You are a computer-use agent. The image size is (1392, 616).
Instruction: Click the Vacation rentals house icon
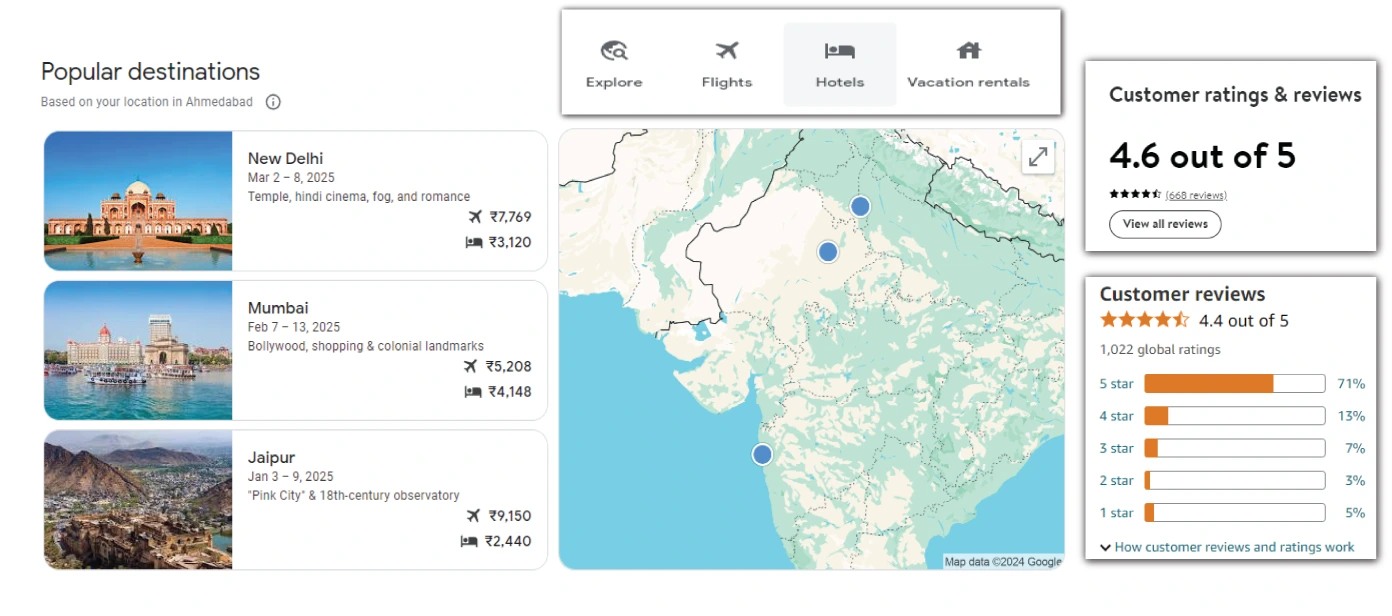968,51
